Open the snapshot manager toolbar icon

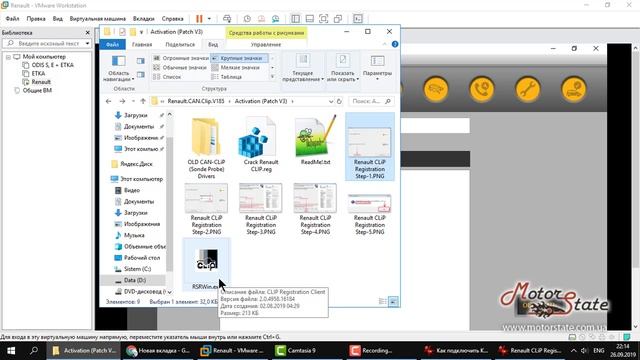coord(276,19)
